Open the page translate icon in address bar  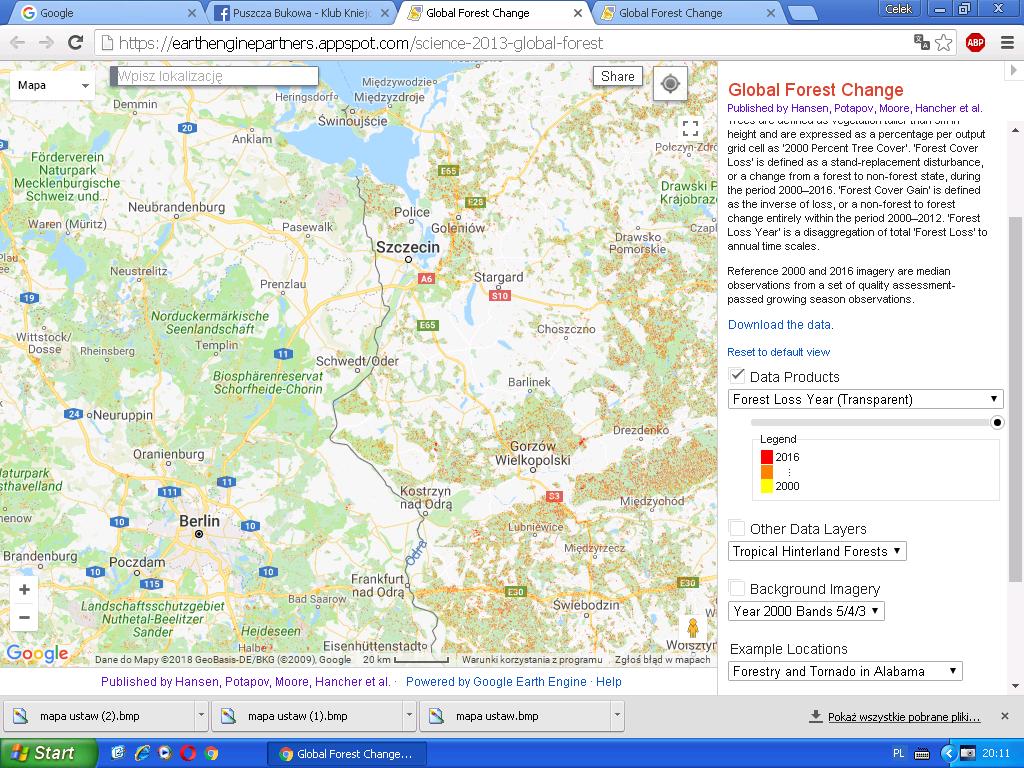point(921,42)
